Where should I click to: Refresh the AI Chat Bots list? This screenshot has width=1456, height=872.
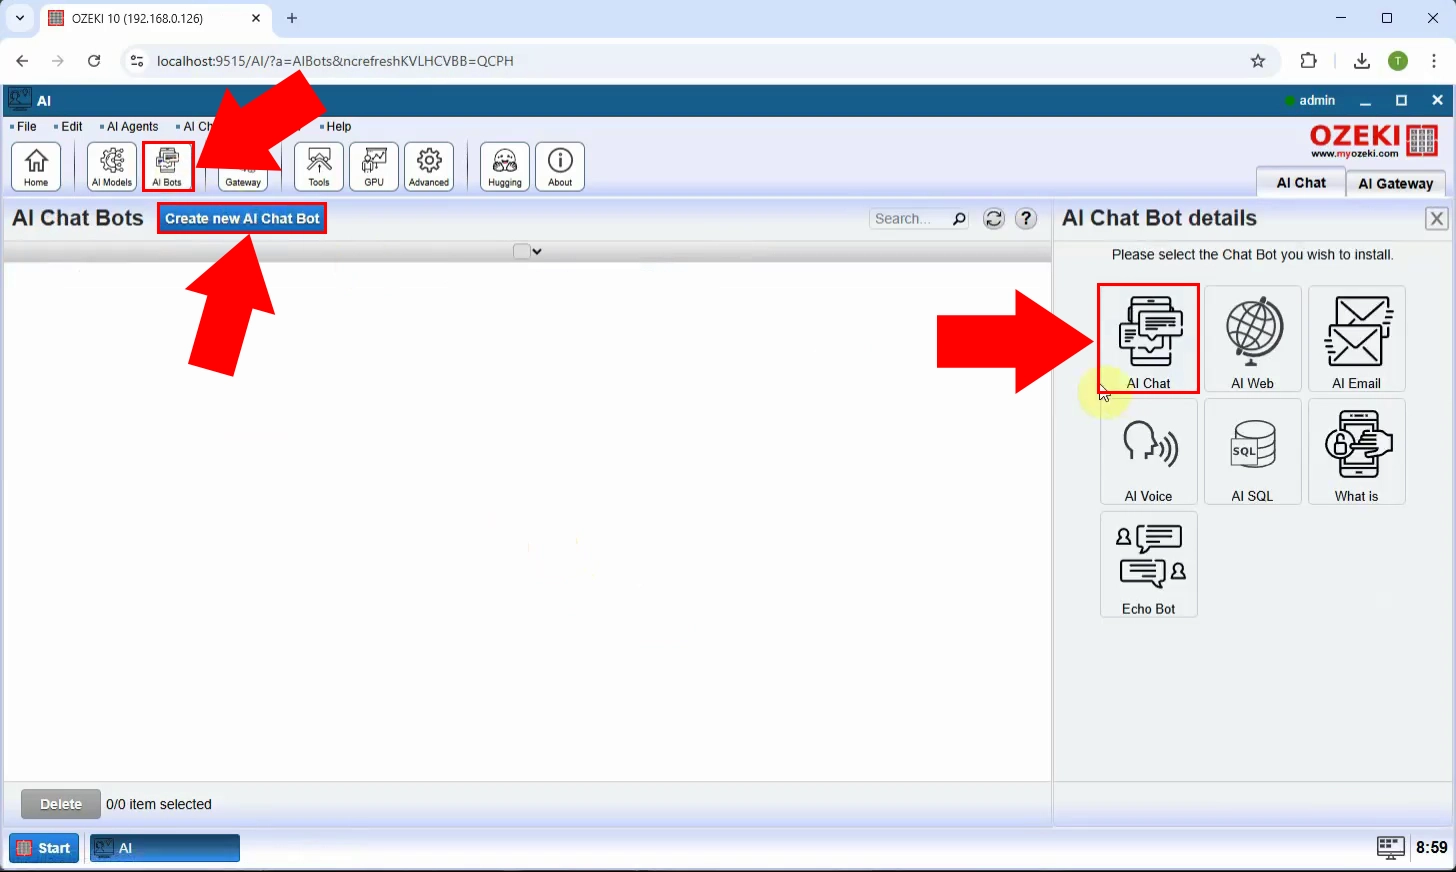[994, 219]
